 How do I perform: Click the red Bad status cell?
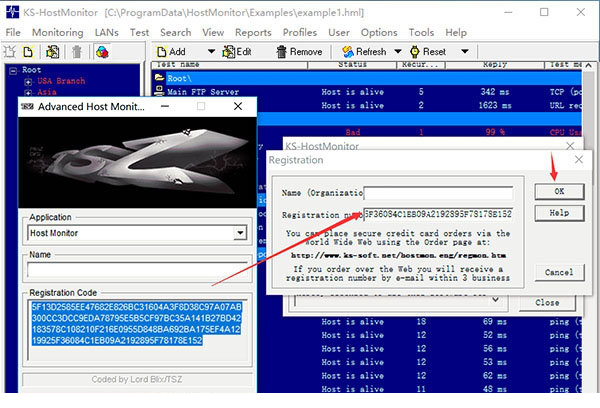tap(352, 132)
